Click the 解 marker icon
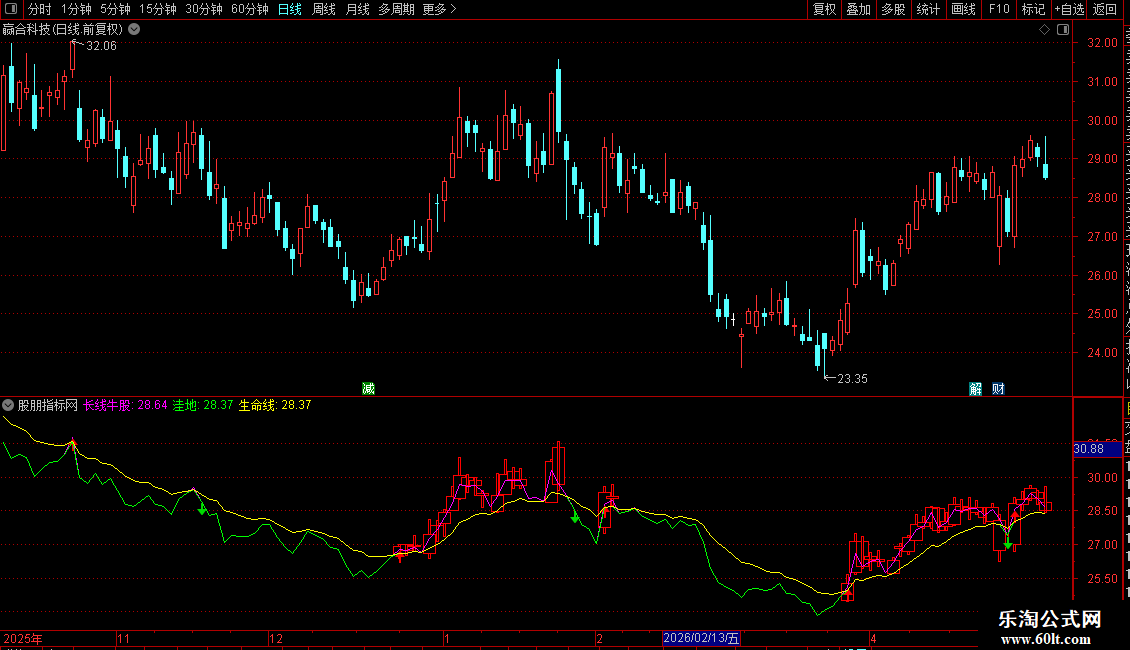This screenshot has width=1130, height=650. pyautogui.click(x=976, y=389)
